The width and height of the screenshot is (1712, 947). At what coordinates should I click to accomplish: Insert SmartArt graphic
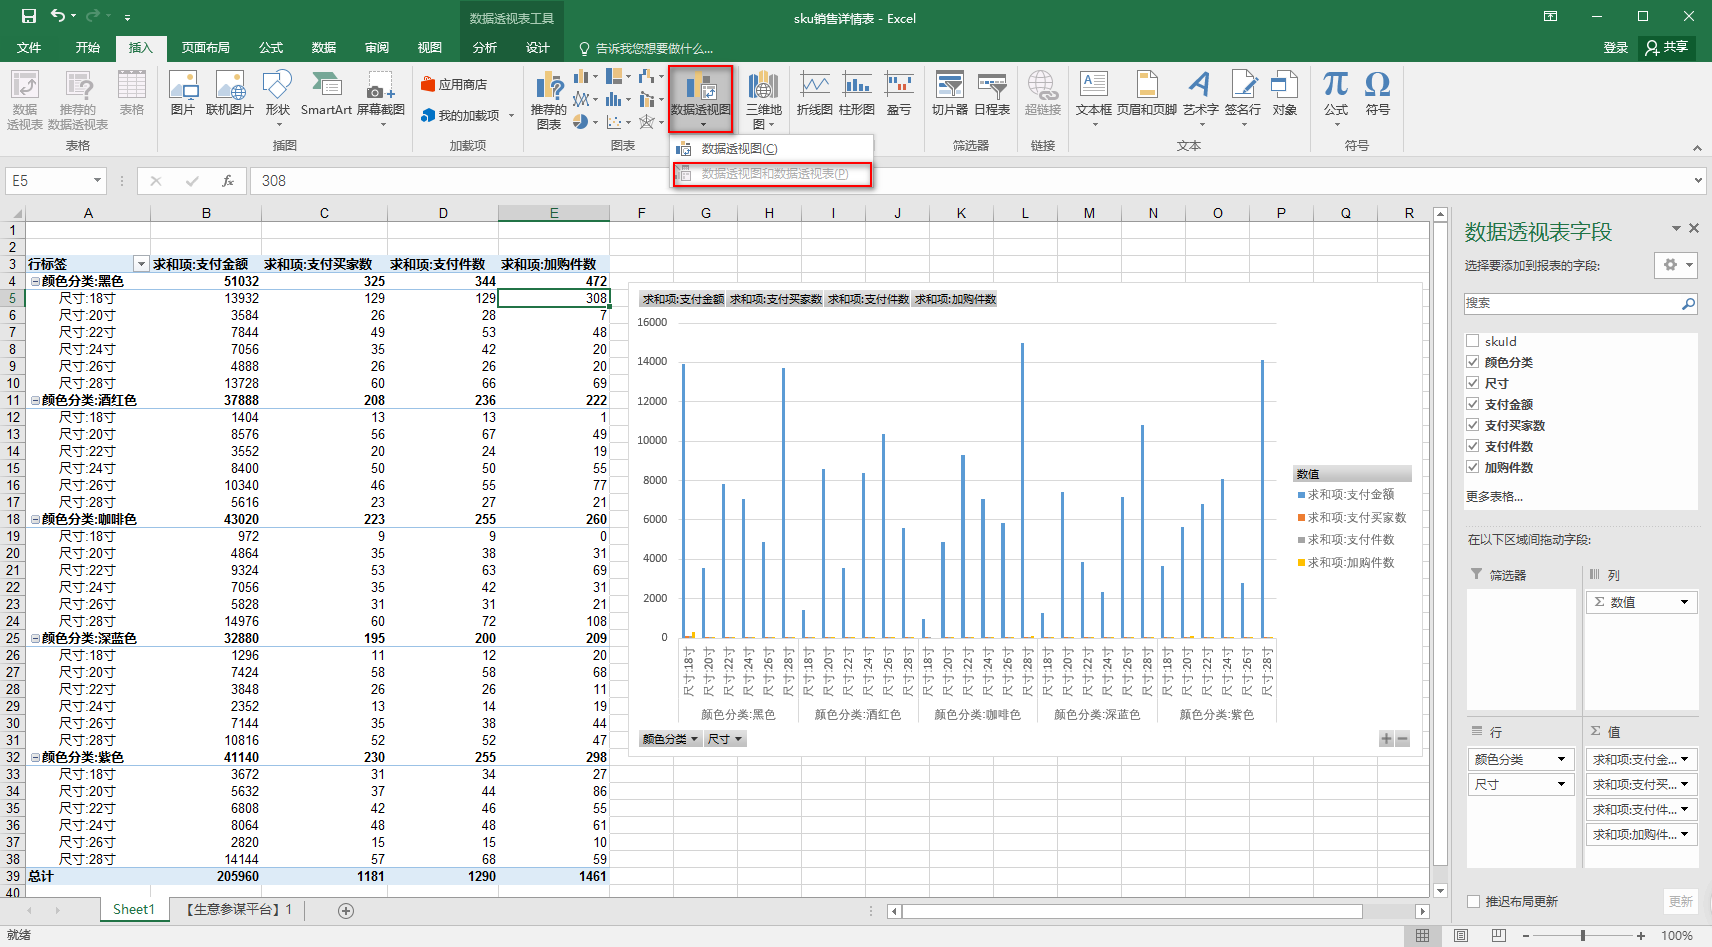[326, 93]
